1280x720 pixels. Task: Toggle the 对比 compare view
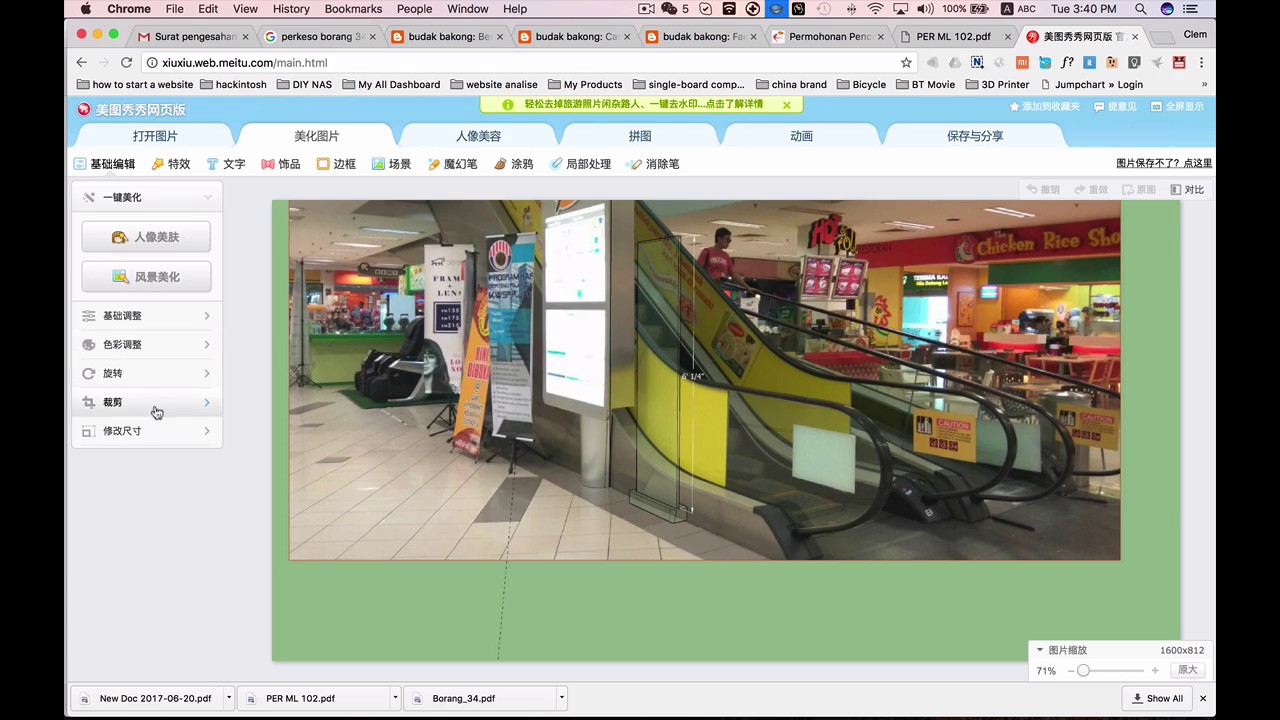pyautogui.click(x=1187, y=190)
